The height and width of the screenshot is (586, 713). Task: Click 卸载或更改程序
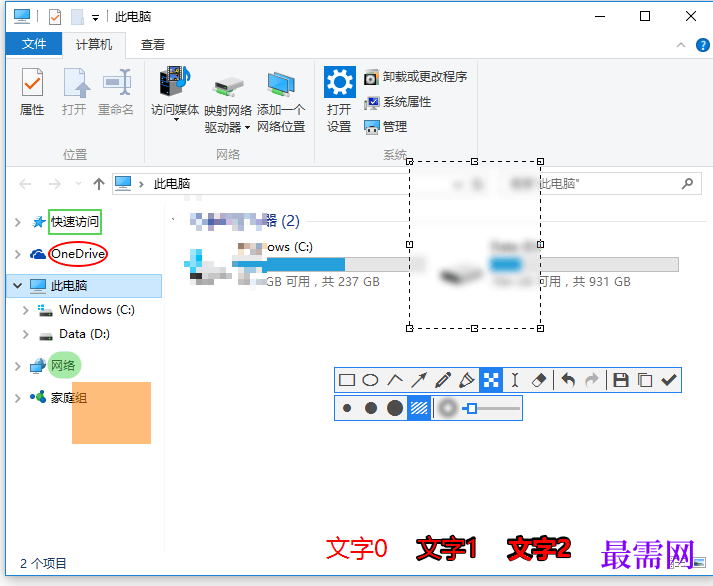[x=416, y=77]
